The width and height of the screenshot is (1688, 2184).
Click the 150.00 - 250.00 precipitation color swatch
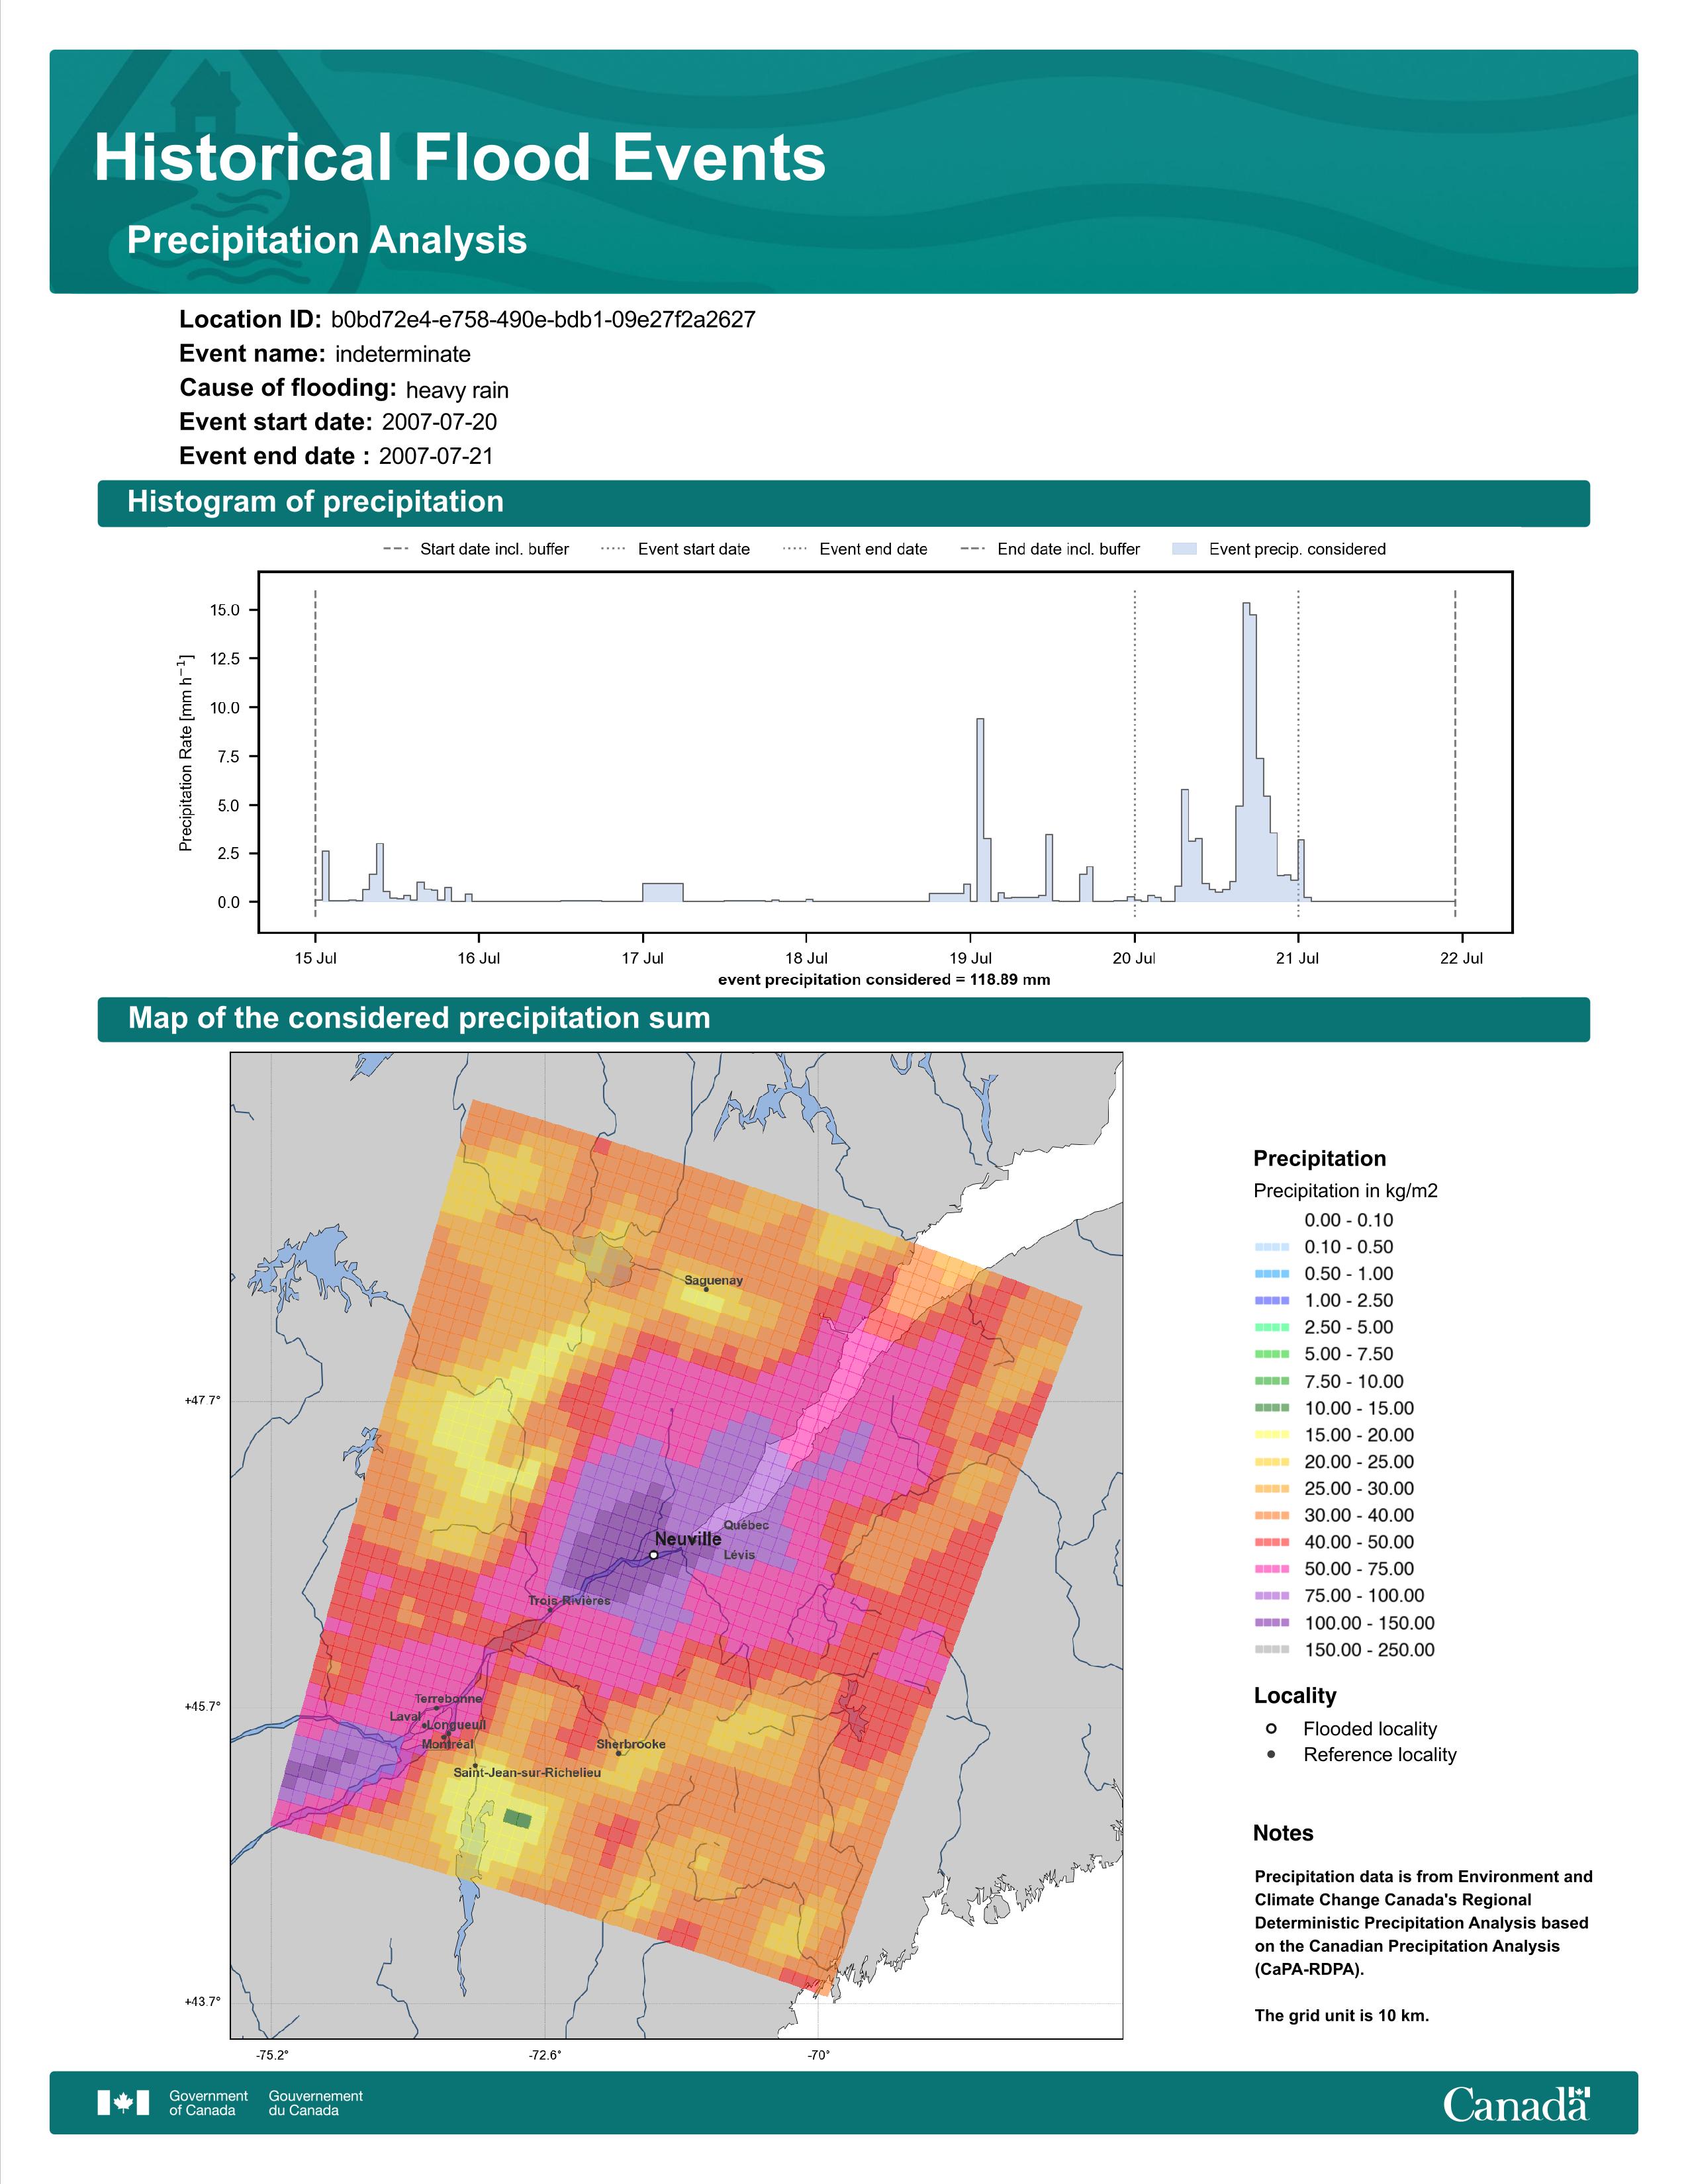point(1271,1650)
